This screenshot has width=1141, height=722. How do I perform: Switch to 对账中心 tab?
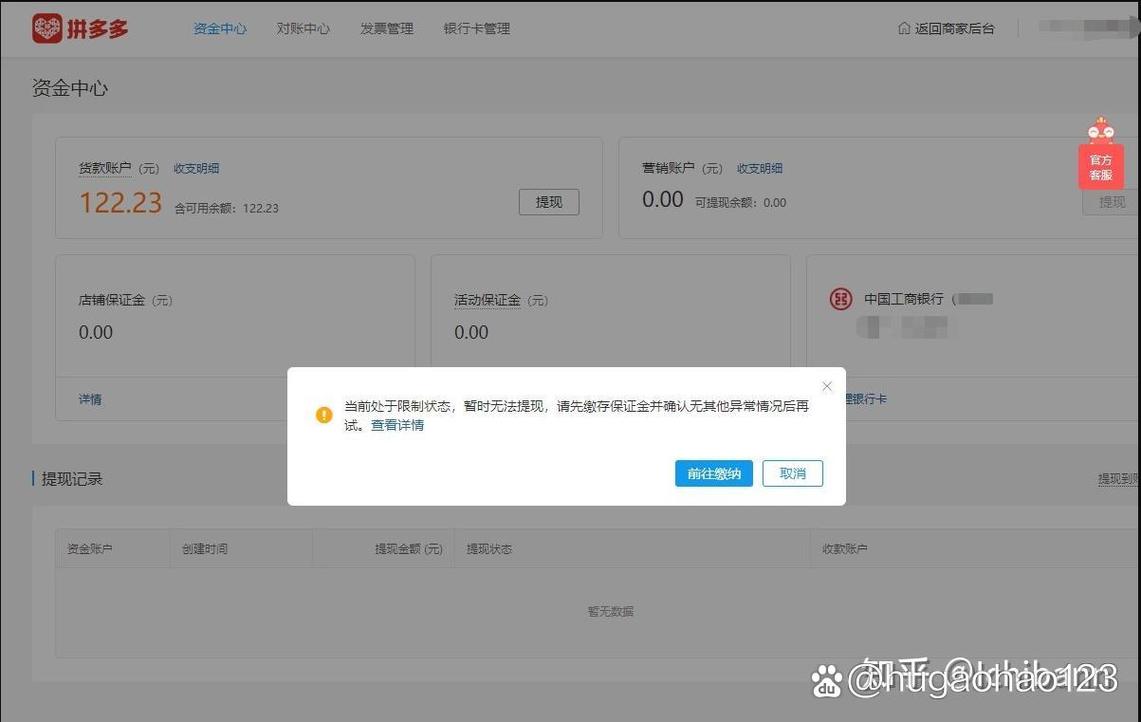click(303, 28)
